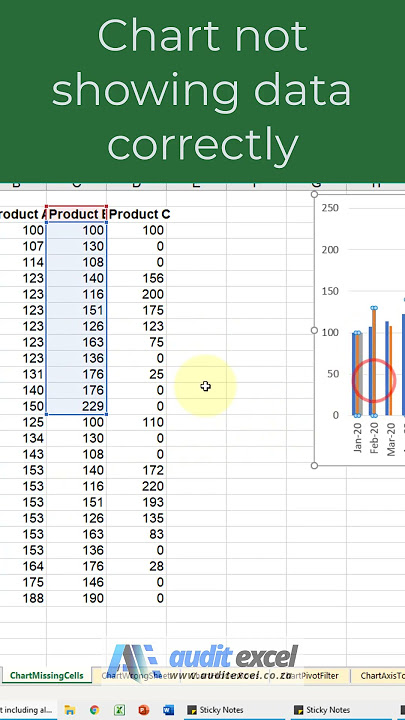
Task: Click the Product B header cell
Action: [77, 214]
